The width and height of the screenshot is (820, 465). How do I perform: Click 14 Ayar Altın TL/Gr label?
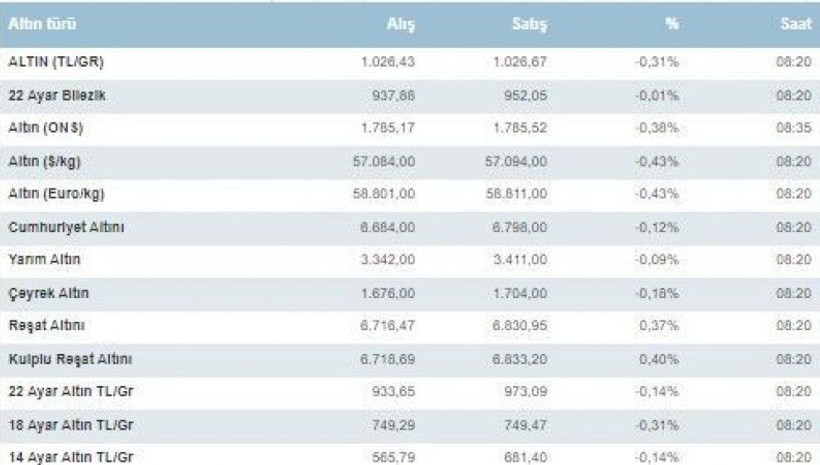70,457
